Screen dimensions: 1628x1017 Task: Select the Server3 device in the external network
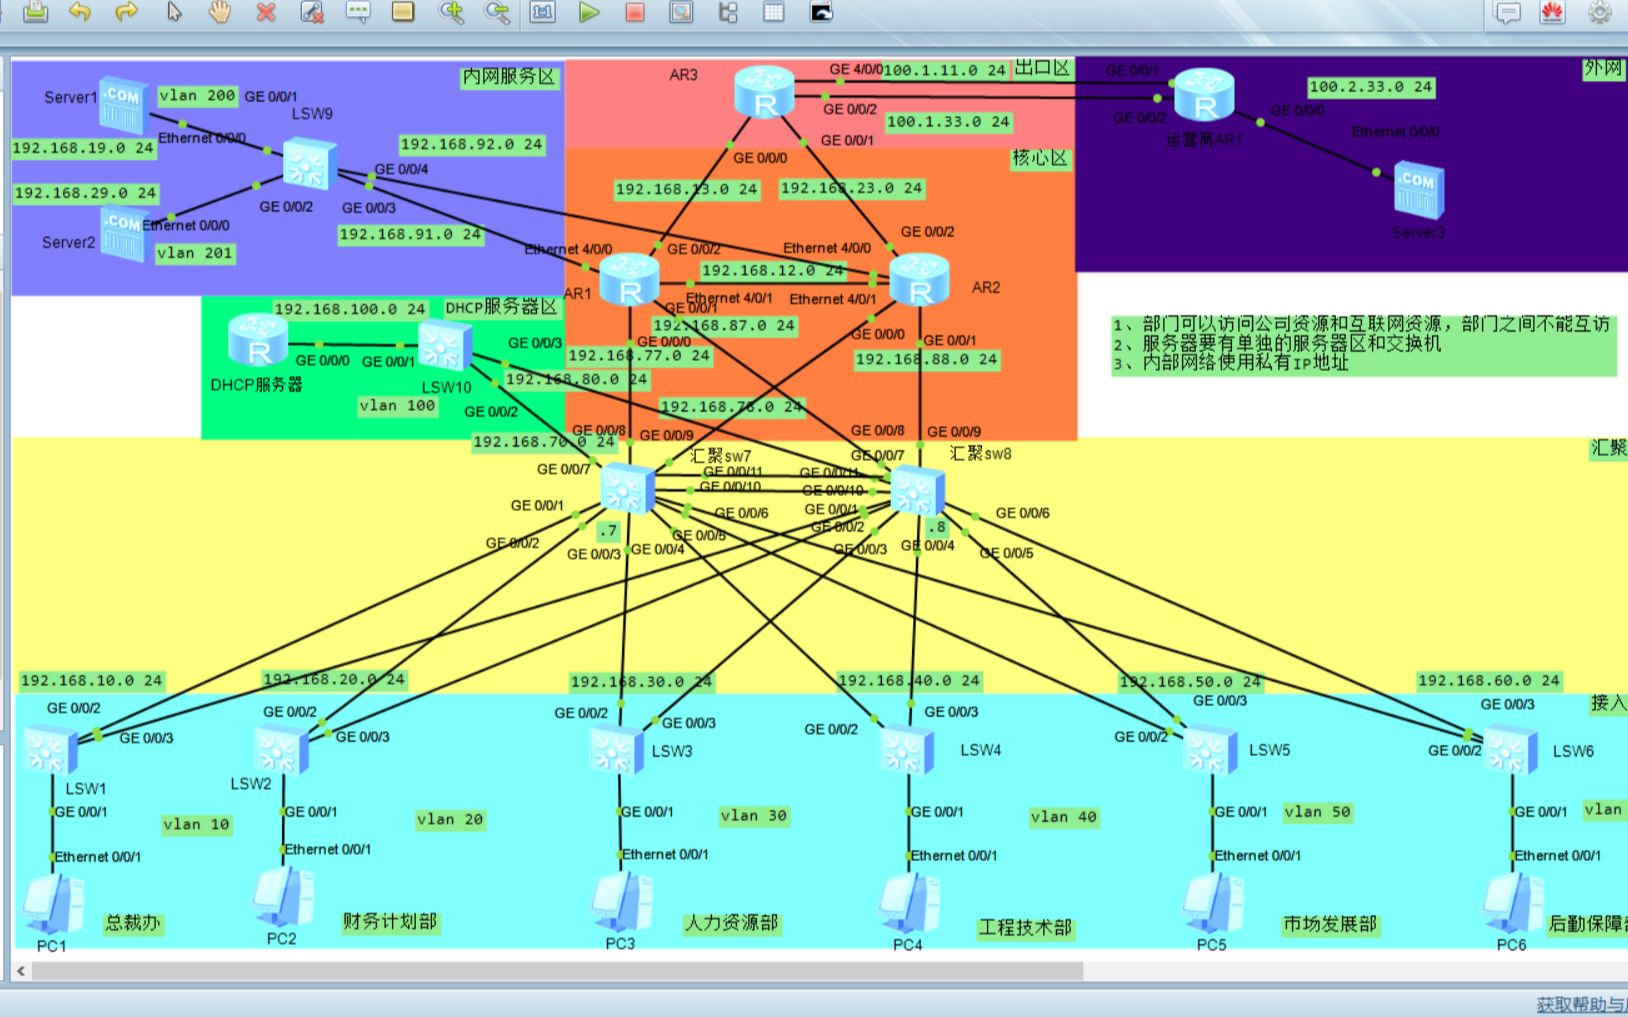click(1419, 190)
